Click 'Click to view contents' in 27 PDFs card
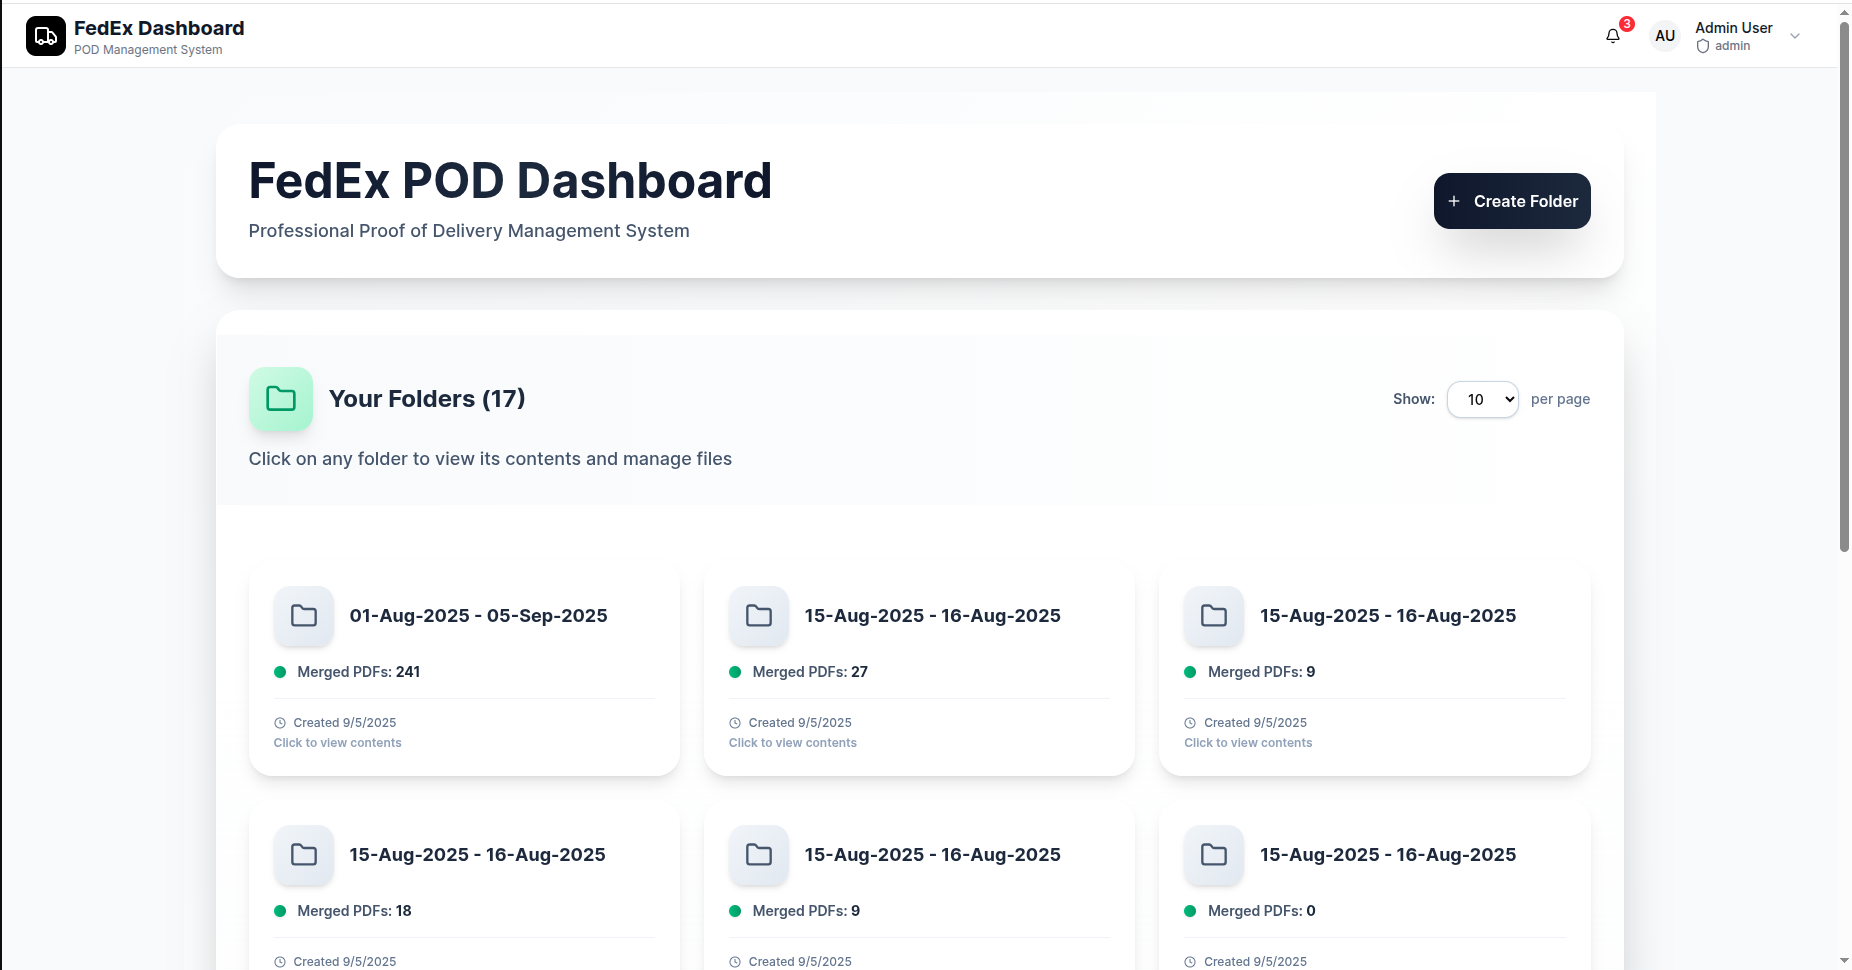 tap(792, 743)
